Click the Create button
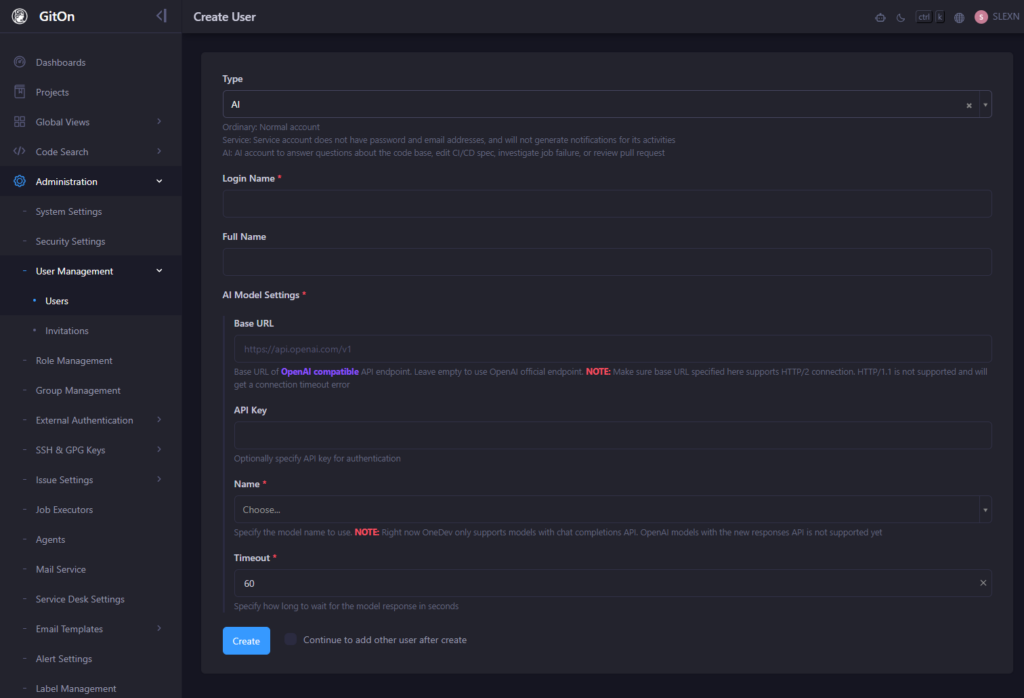This screenshot has width=1024, height=698. (246, 641)
